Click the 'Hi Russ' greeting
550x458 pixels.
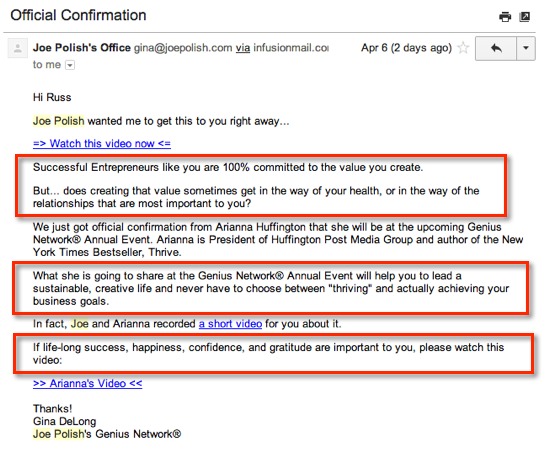coord(52,97)
